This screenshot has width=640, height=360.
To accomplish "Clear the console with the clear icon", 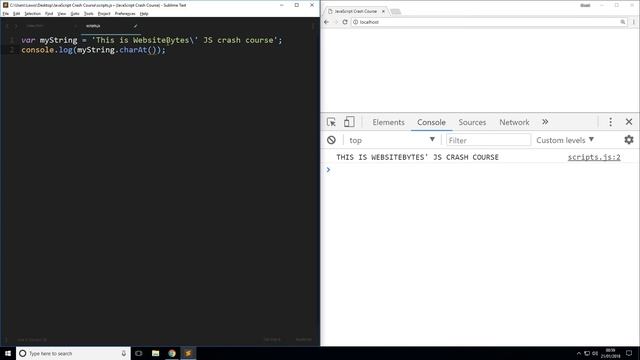I will pos(331,140).
